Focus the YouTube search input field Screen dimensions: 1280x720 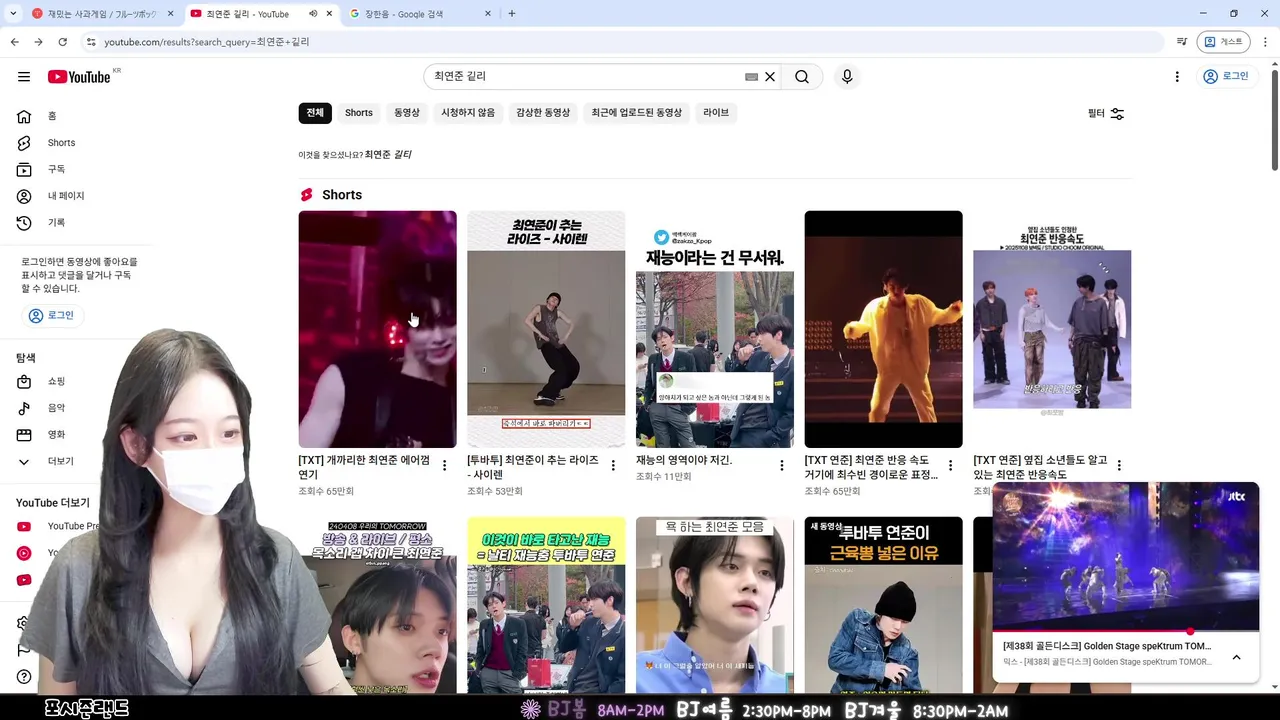coord(585,77)
